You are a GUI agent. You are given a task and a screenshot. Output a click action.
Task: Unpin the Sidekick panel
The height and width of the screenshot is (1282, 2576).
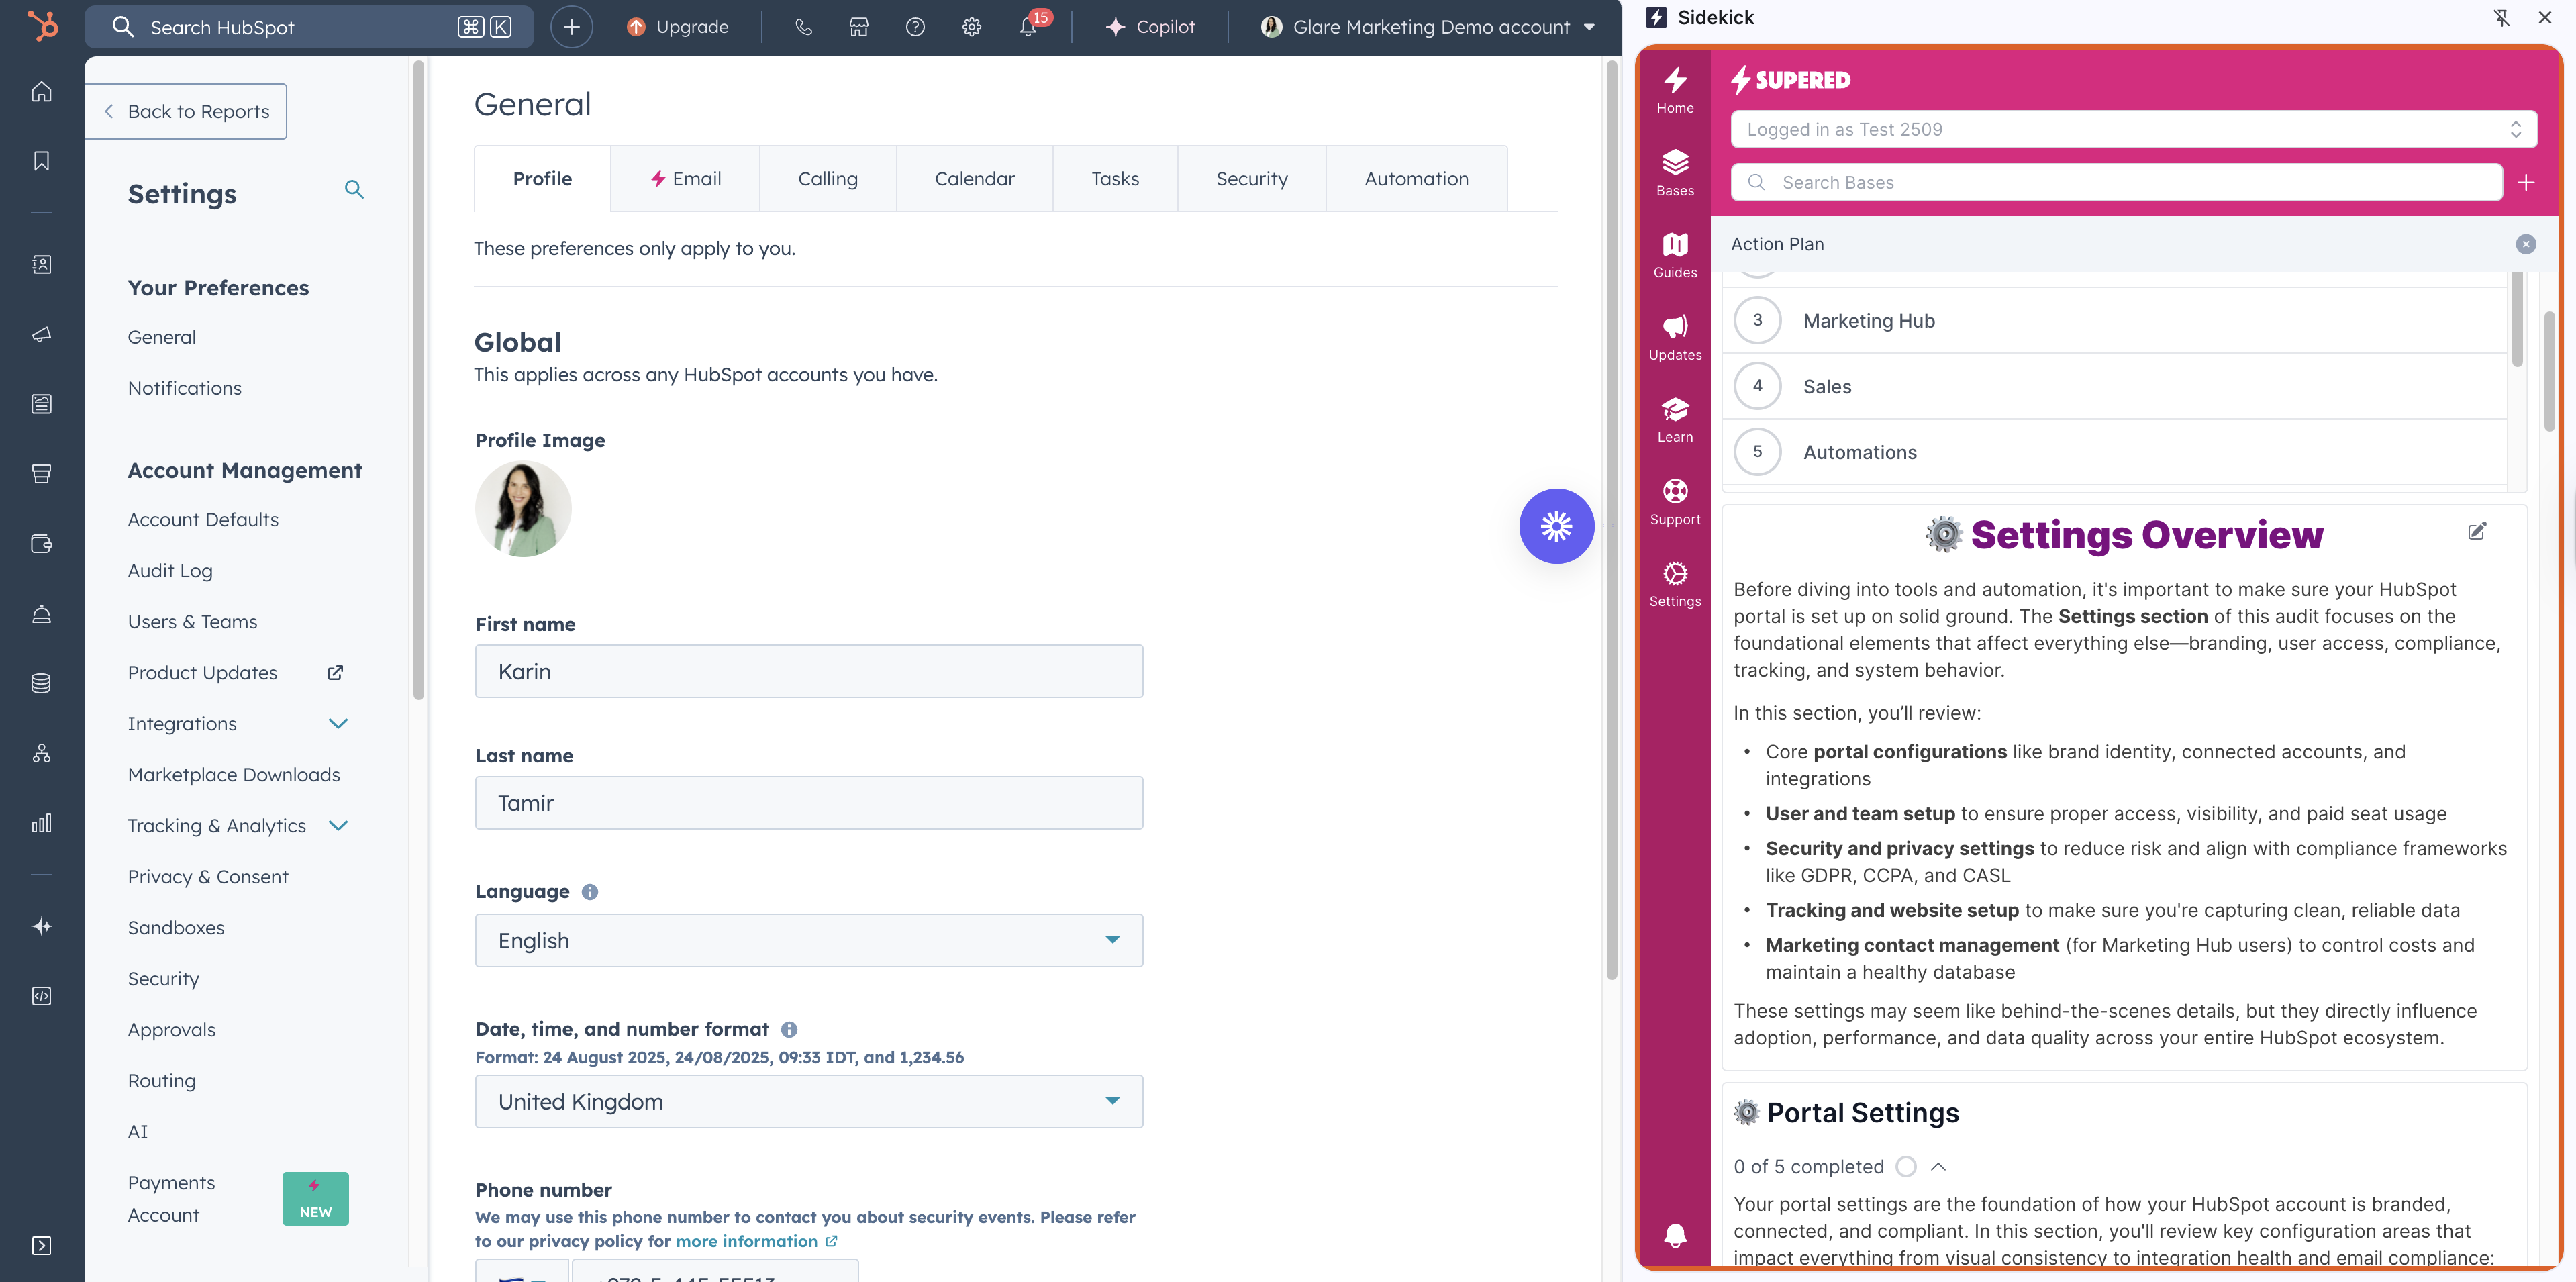(x=2501, y=17)
